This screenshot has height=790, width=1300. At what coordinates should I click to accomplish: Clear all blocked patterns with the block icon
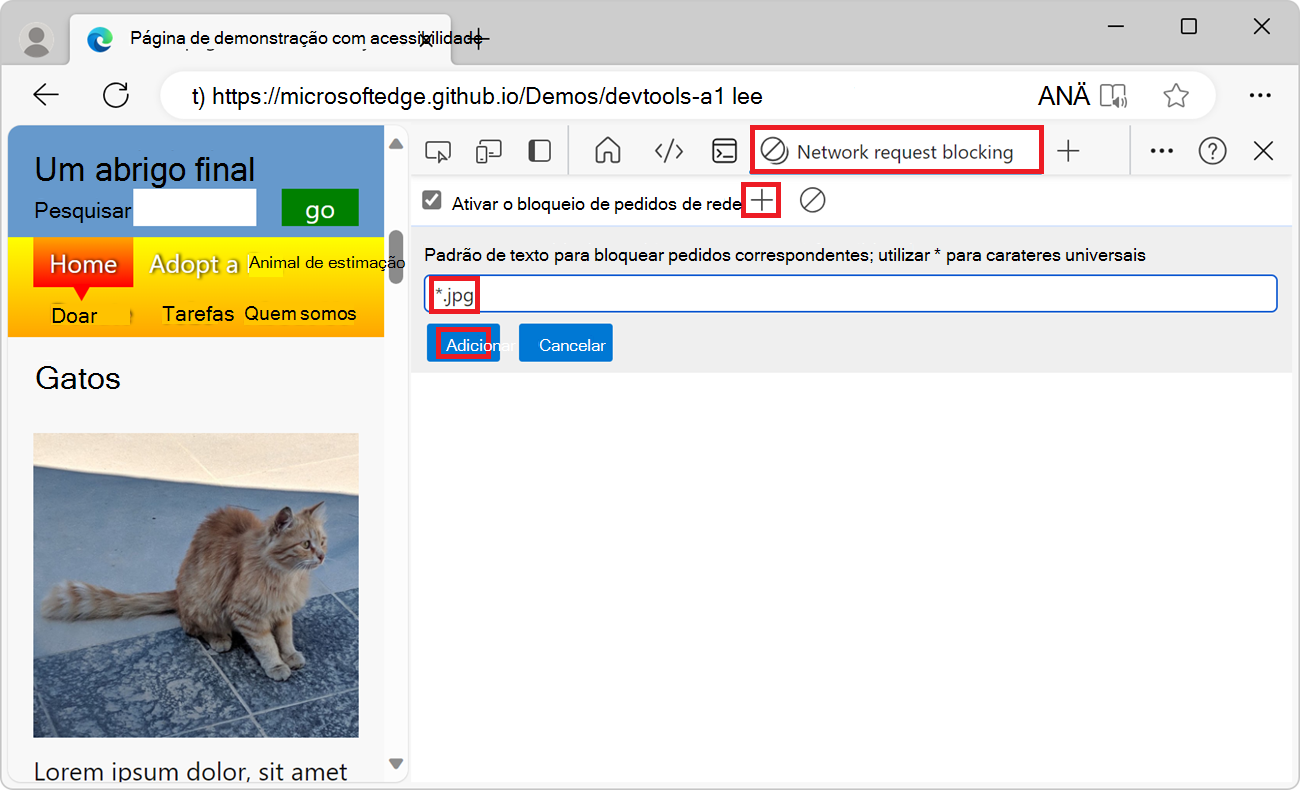tap(812, 200)
